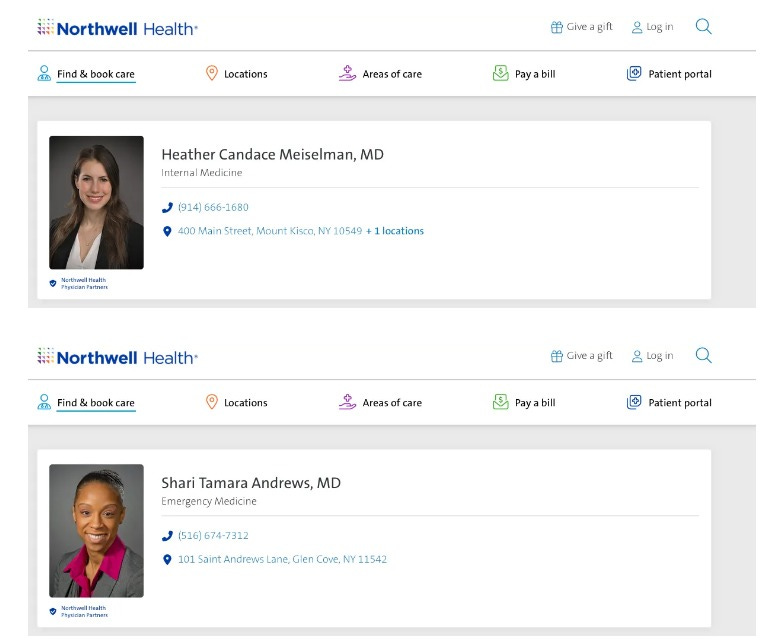Image resolution: width=769 pixels, height=643 pixels.
Task: Click the location pin in Shari Andrews's card
Action: coord(167,560)
